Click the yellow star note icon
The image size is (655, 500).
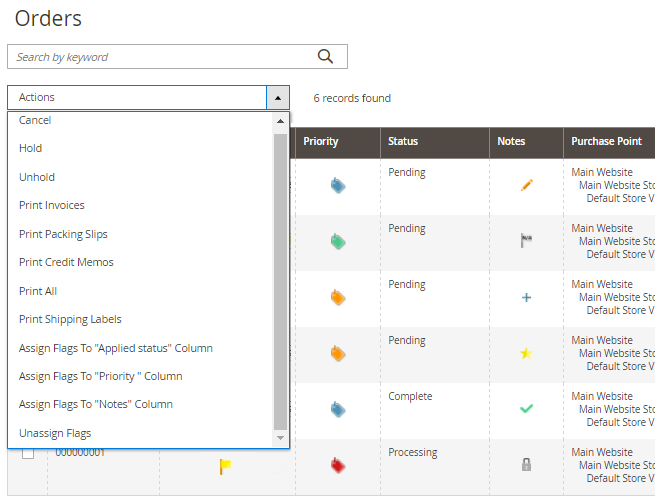(x=526, y=354)
